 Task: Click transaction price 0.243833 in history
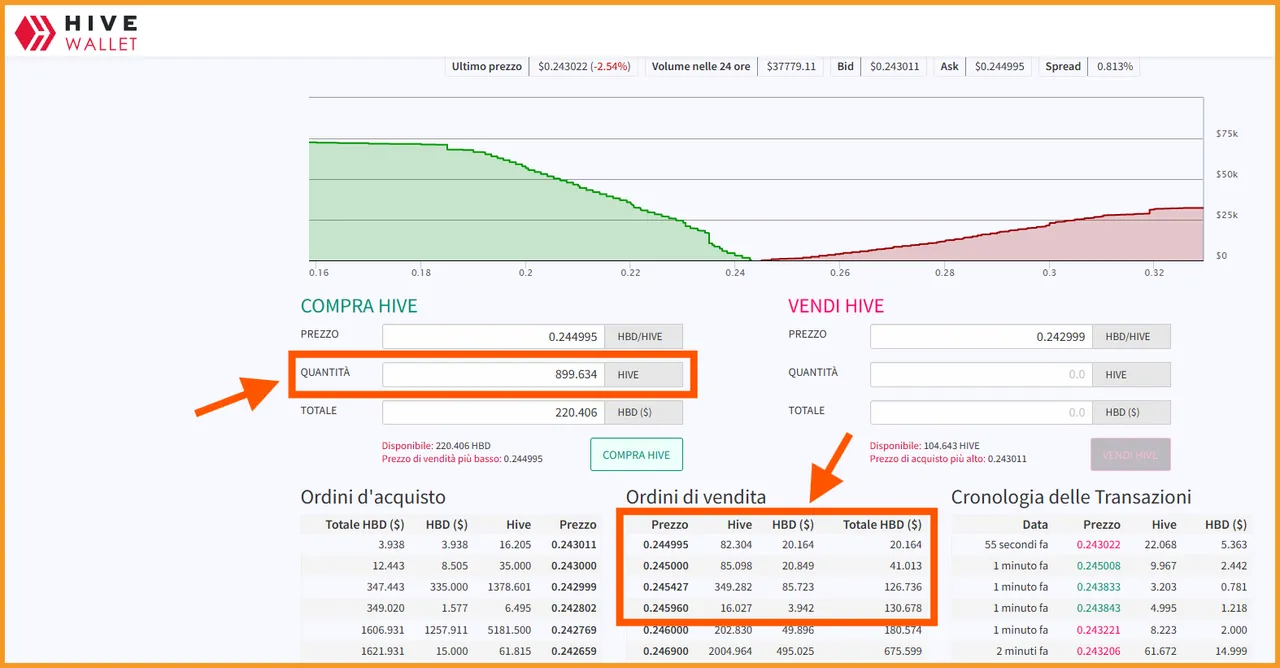click(1099, 587)
